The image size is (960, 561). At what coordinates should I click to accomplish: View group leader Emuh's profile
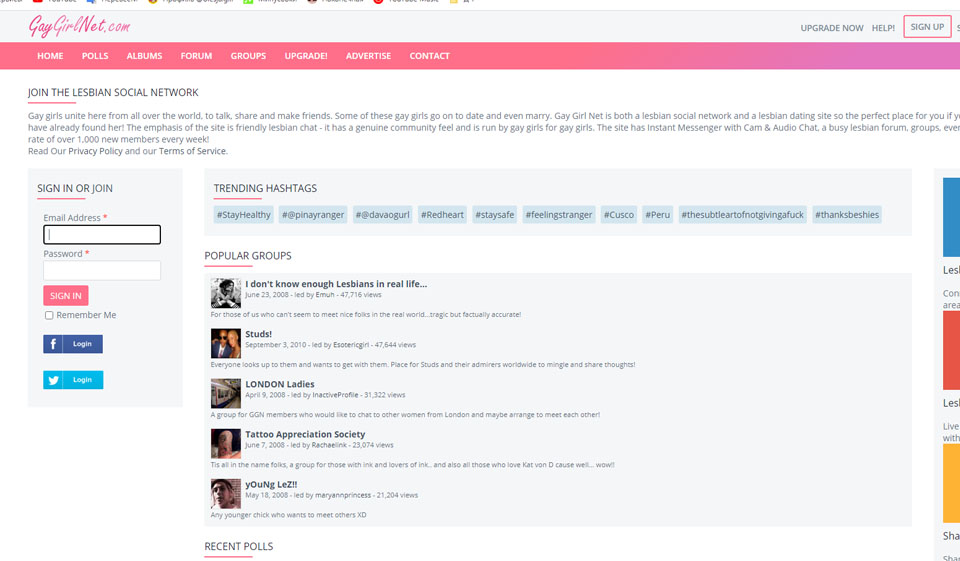[325, 295]
